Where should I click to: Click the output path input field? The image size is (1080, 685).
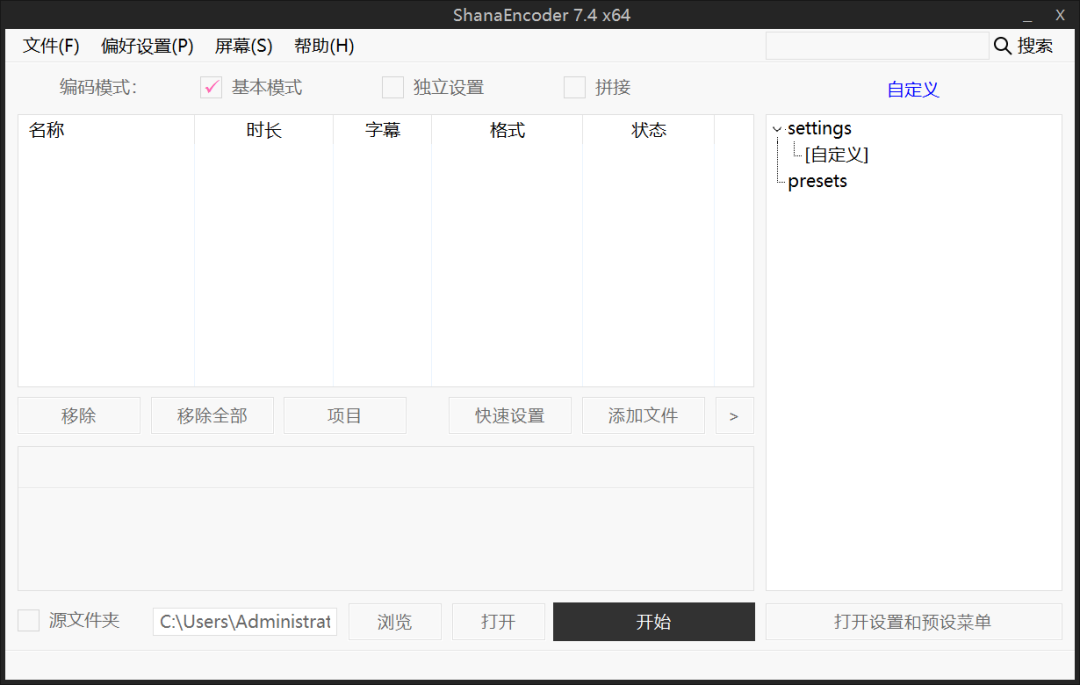pyautogui.click(x=244, y=621)
